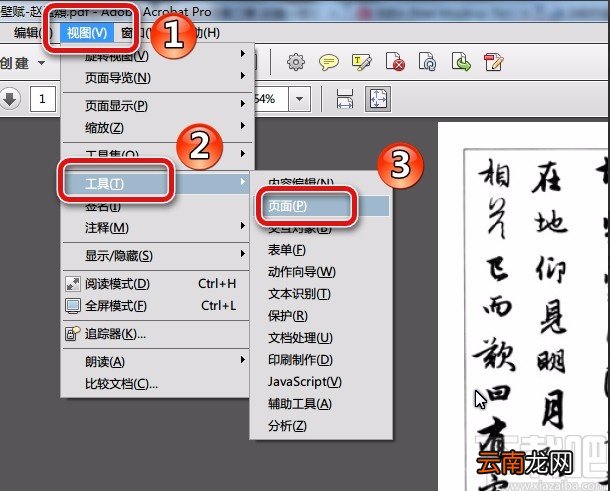Choose 比较文档(C)... compare documents

coord(156,384)
